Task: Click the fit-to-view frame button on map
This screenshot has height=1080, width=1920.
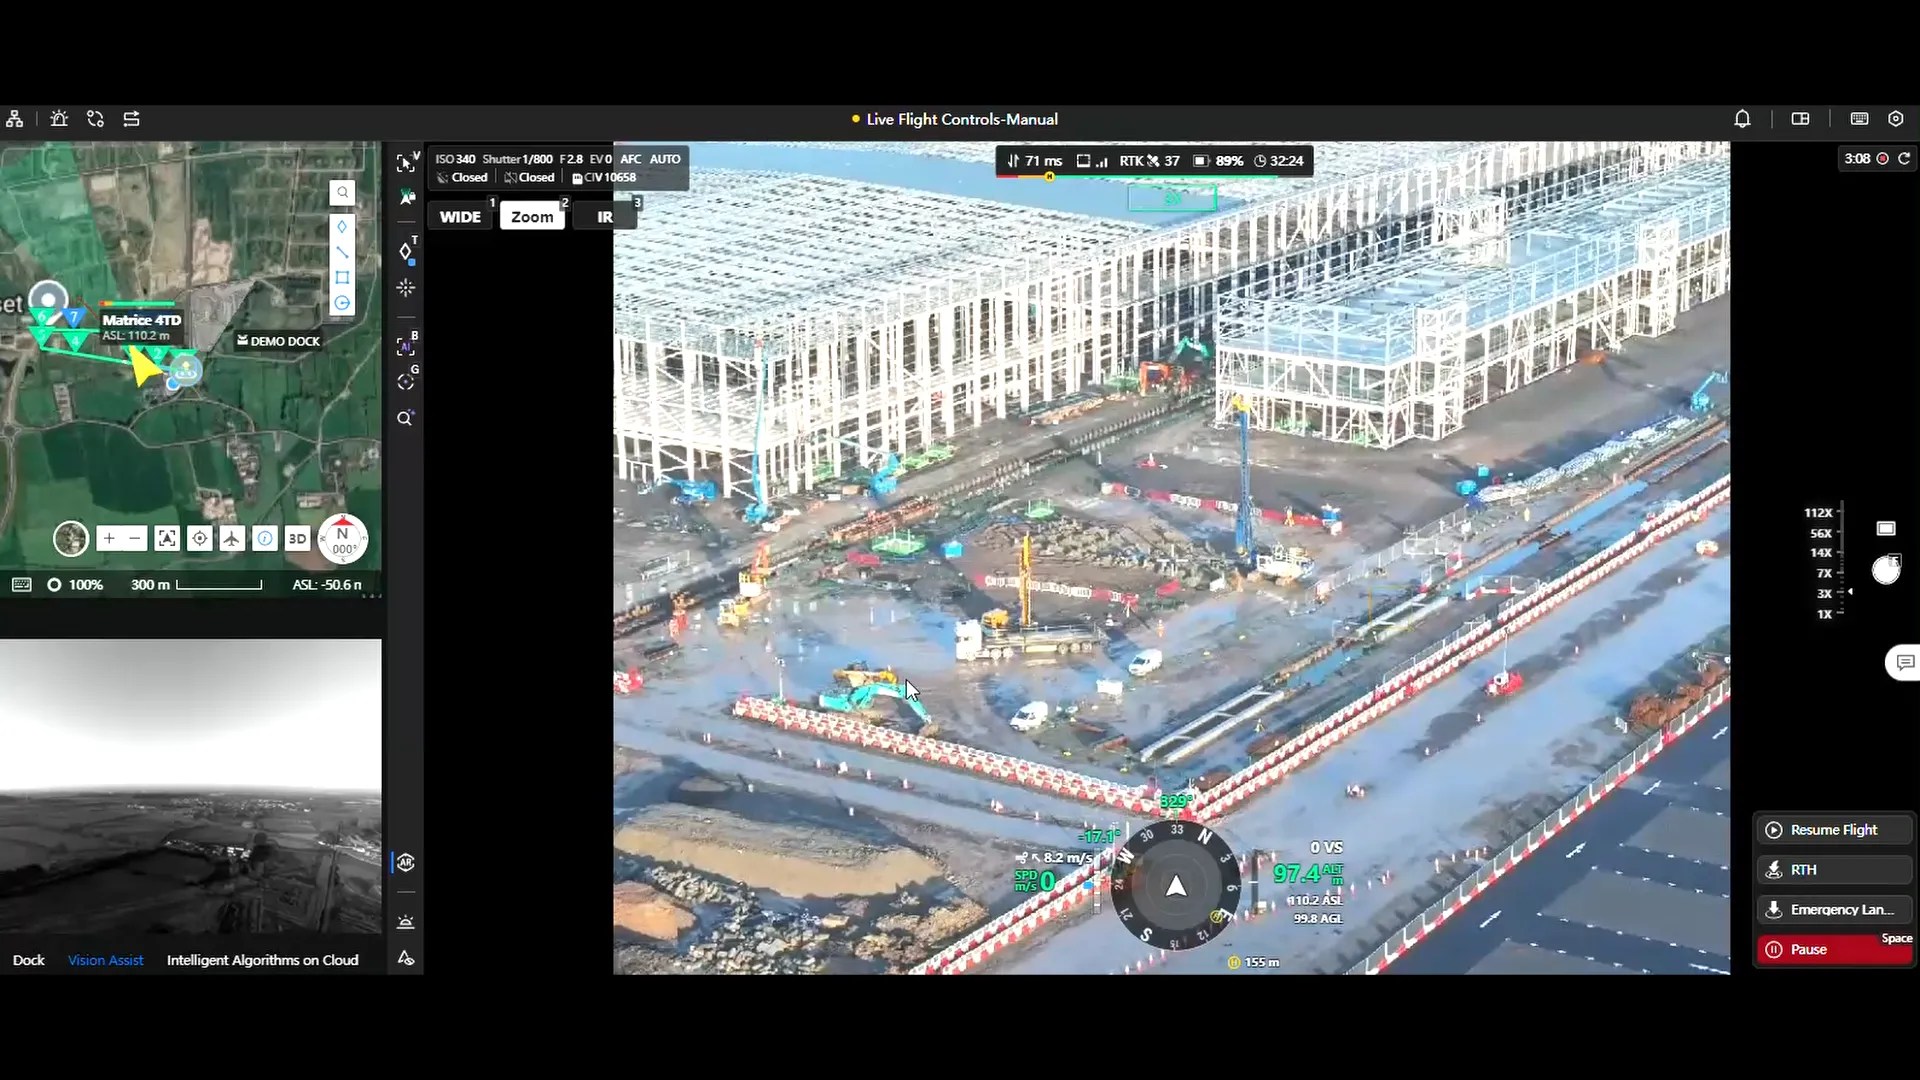Action: pyautogui.click(x=167, y=539)
